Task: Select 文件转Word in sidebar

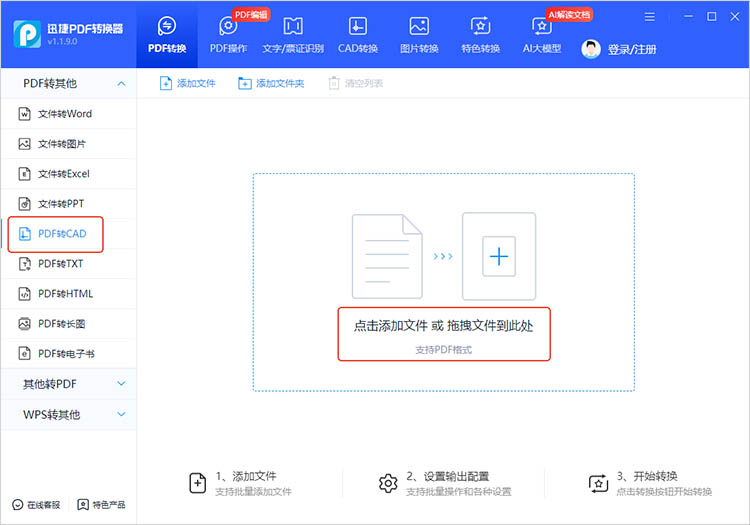Action: click(64, 114)
